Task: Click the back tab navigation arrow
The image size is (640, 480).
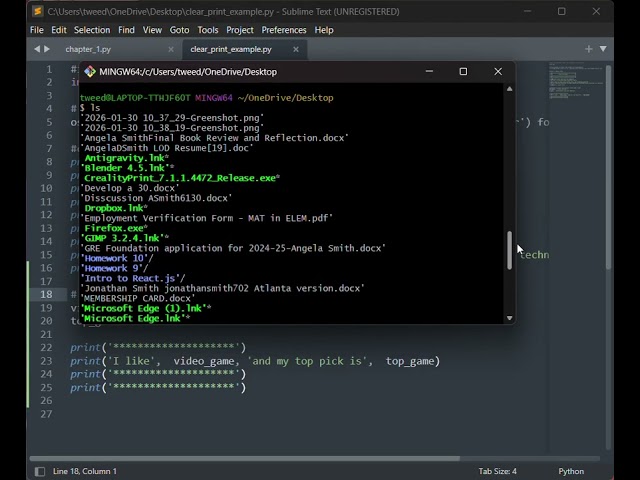Action: 37,49
